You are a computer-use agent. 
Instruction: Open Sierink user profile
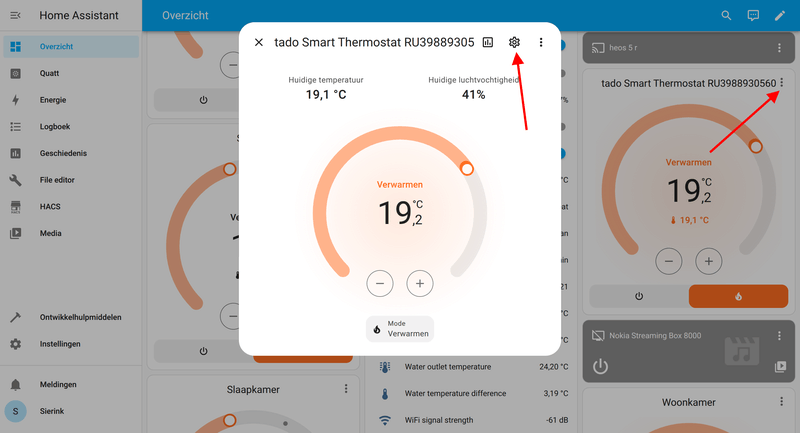point(71,411)
